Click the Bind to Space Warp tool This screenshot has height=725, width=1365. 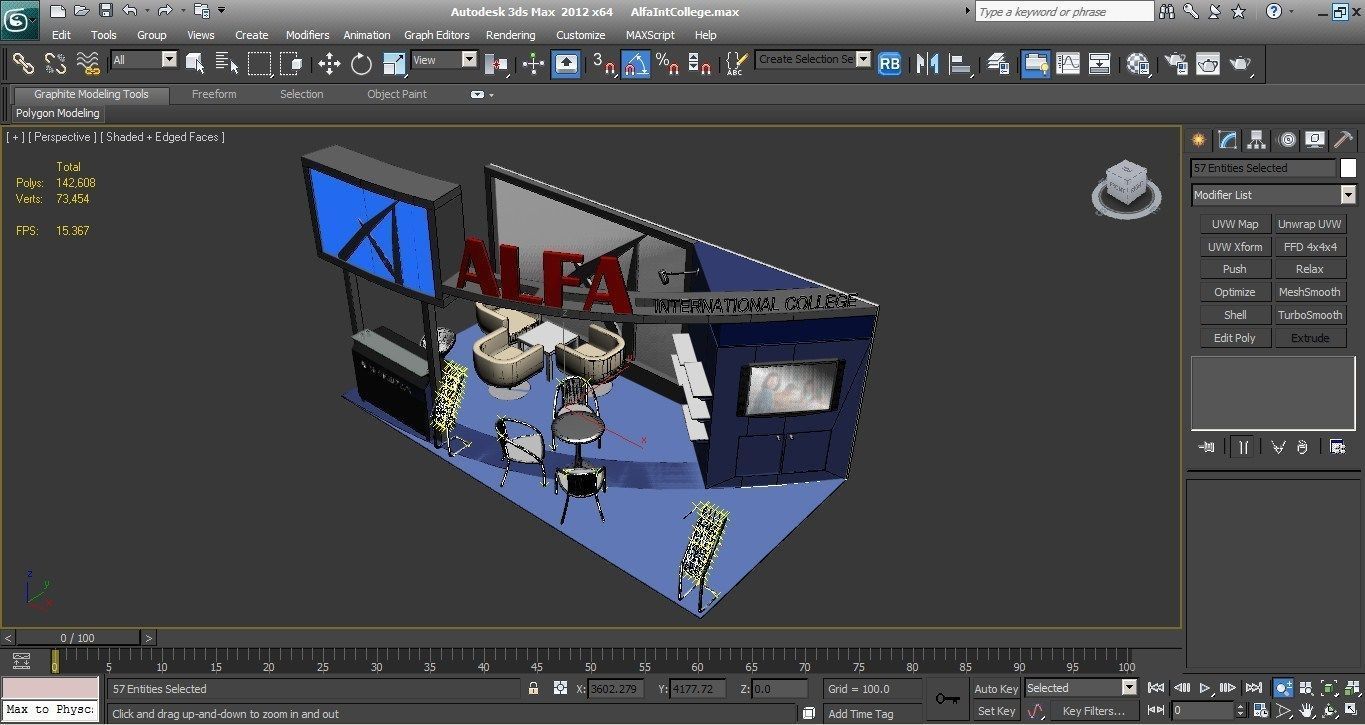pos(88,64)
